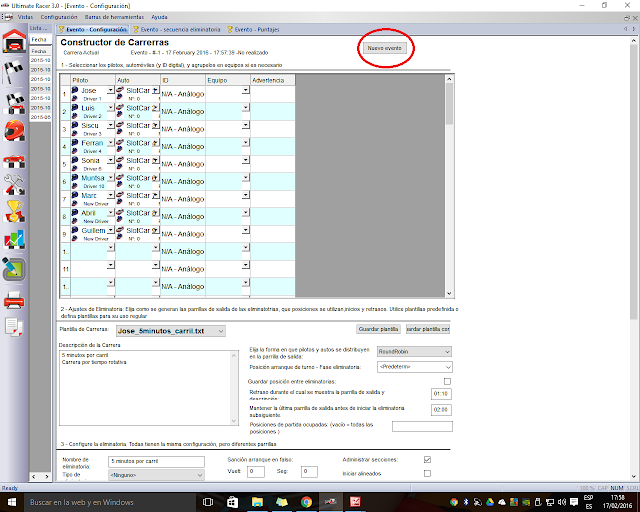
Task: Open the garage home icon in sidebar
Action: [x=14, y=41]
